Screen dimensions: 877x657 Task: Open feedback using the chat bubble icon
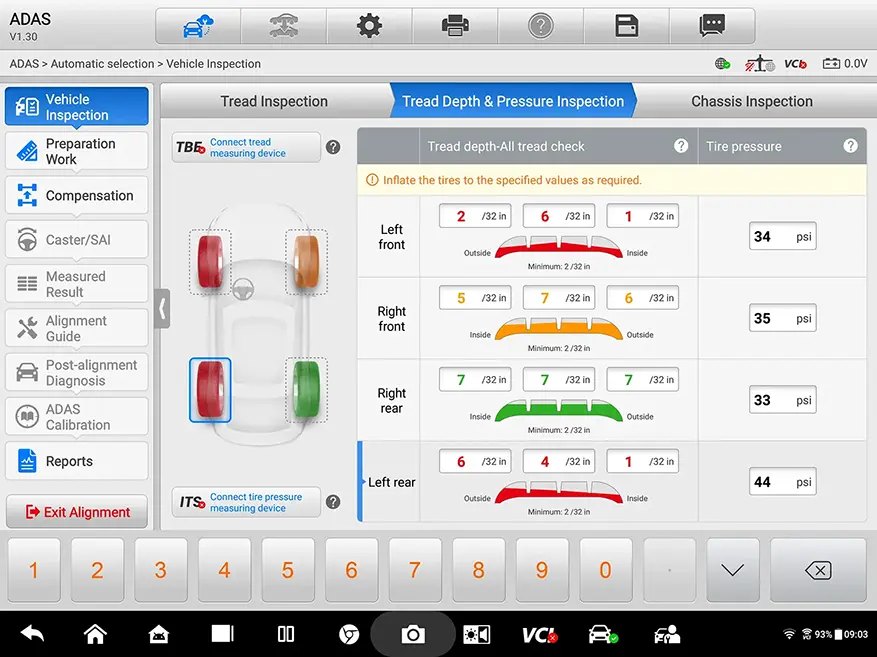tap(713, 27)
